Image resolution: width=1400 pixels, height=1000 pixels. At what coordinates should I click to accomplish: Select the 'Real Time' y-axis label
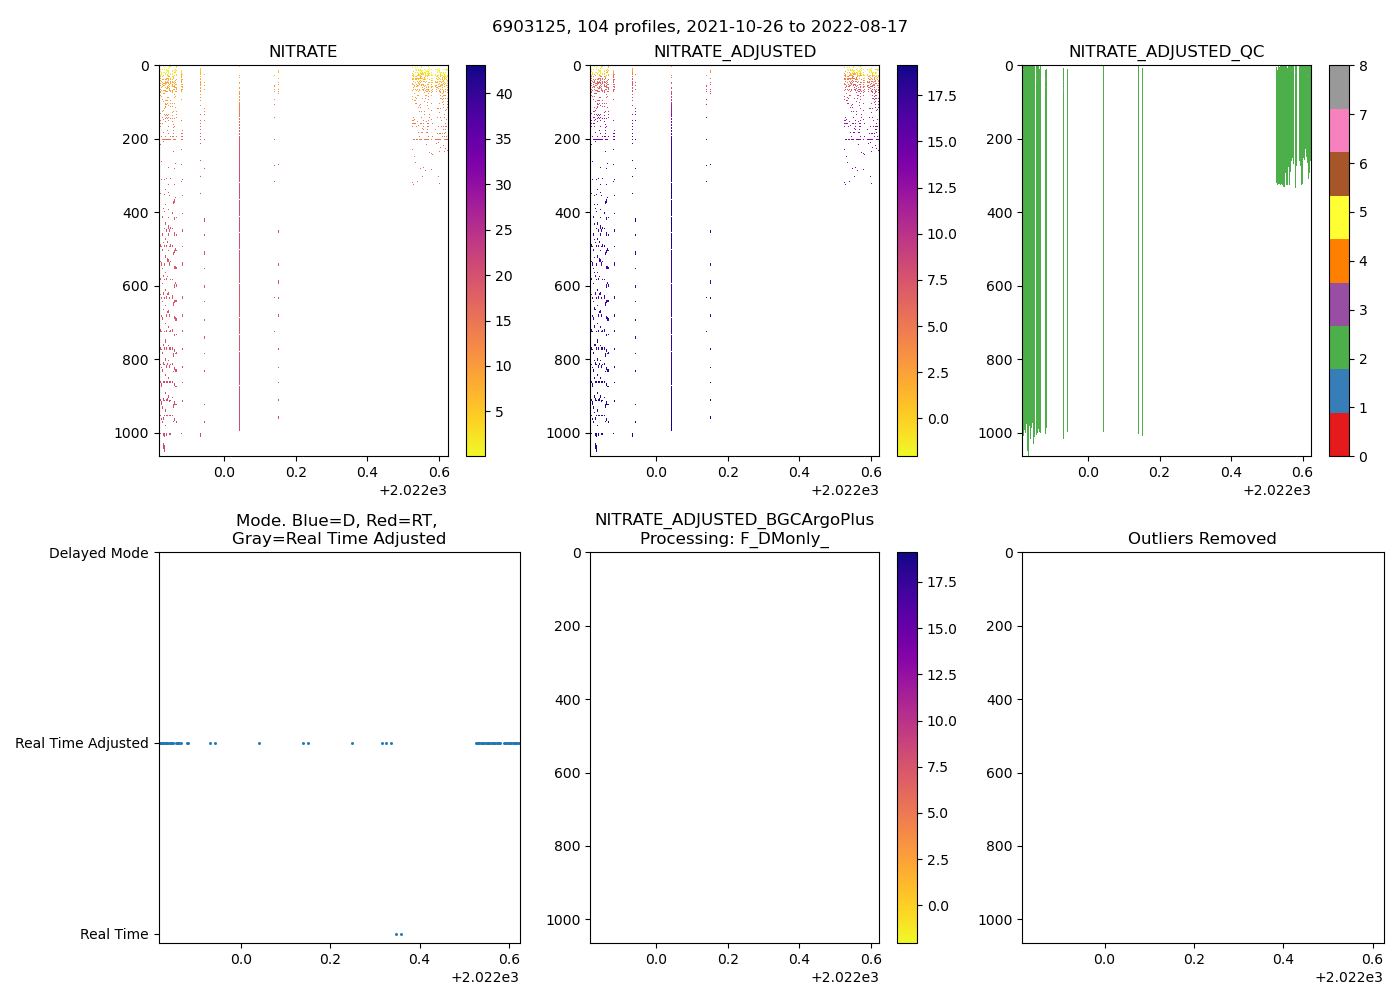pos(114,934)
